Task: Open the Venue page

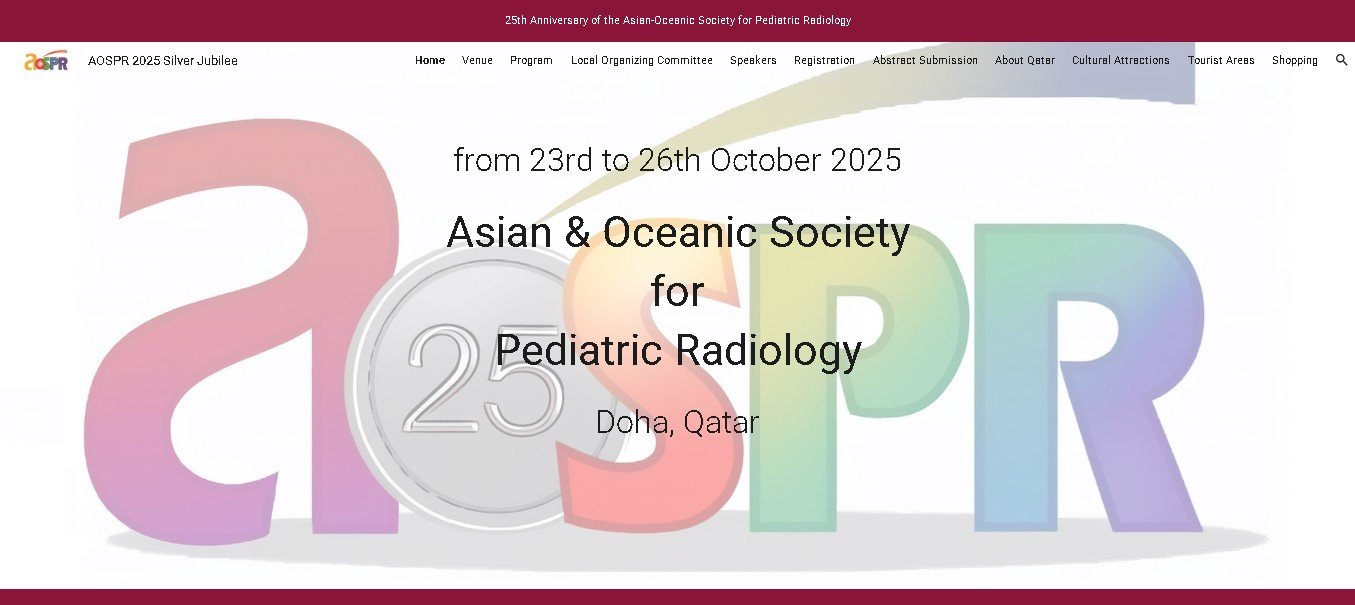Action: (x=477, y=60)
